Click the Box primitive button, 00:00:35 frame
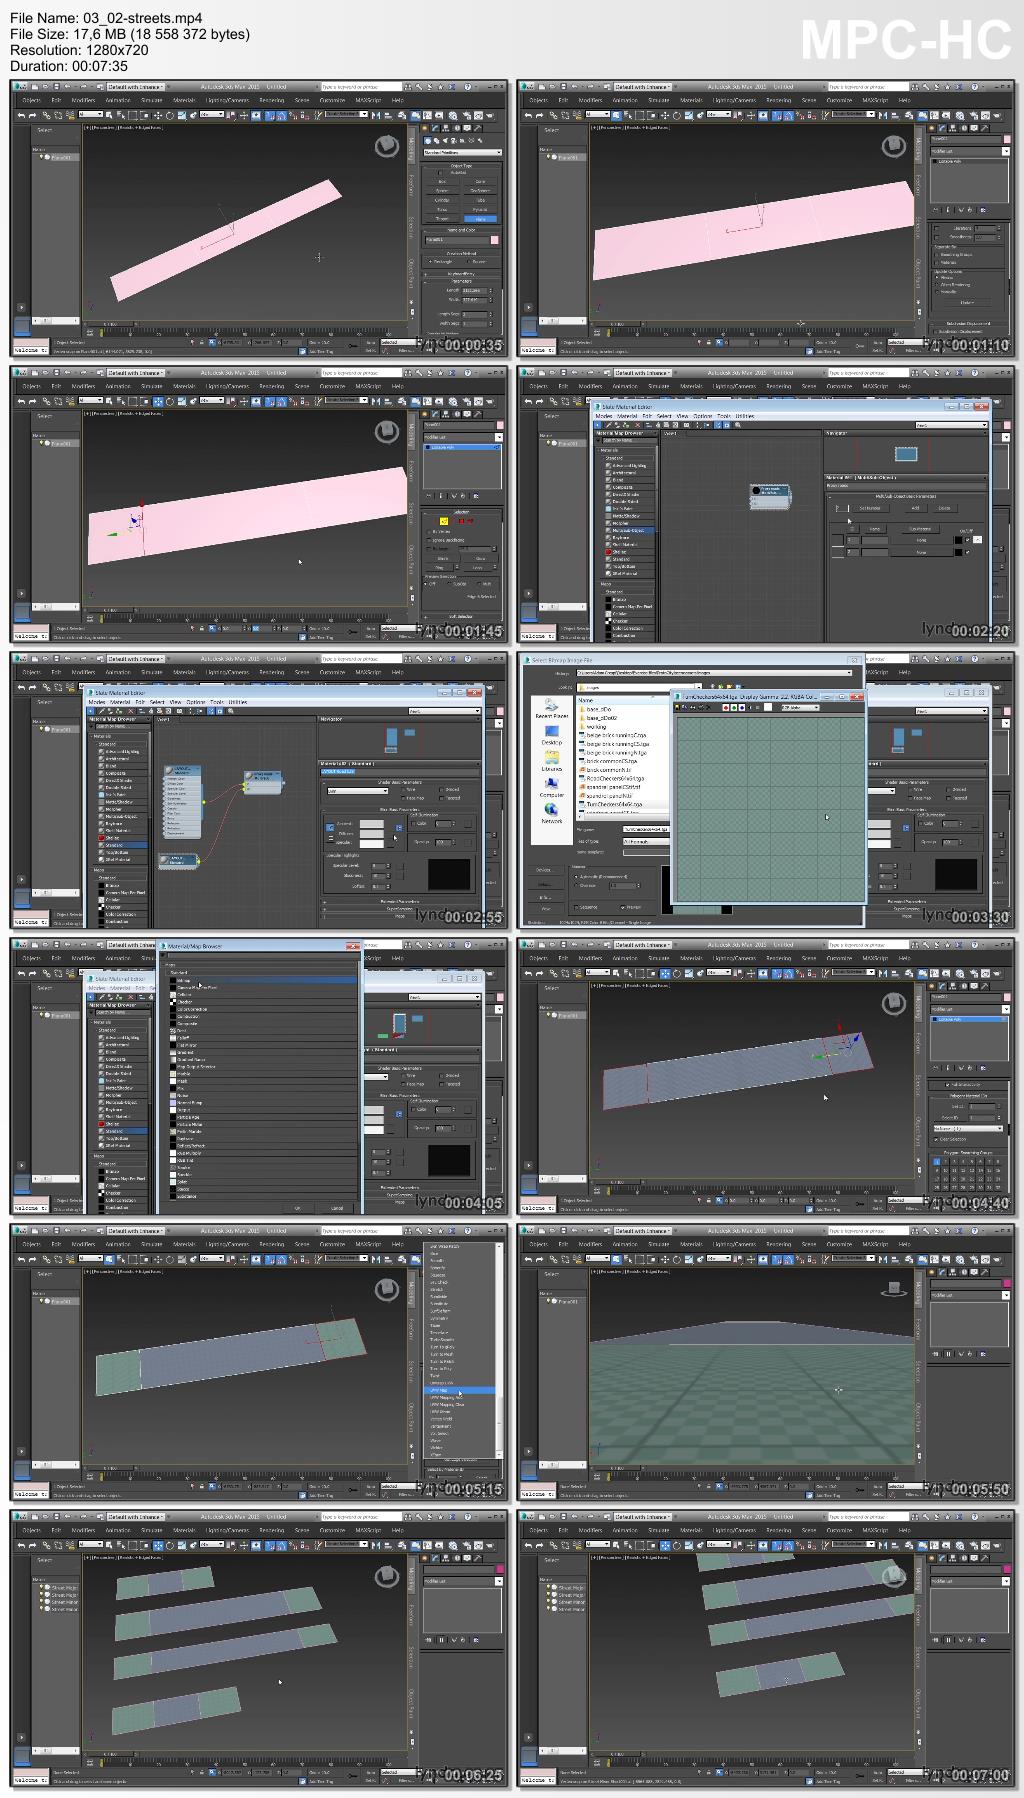The image size is (1024, 1798). pyautogui.click(x=442, y=181)
